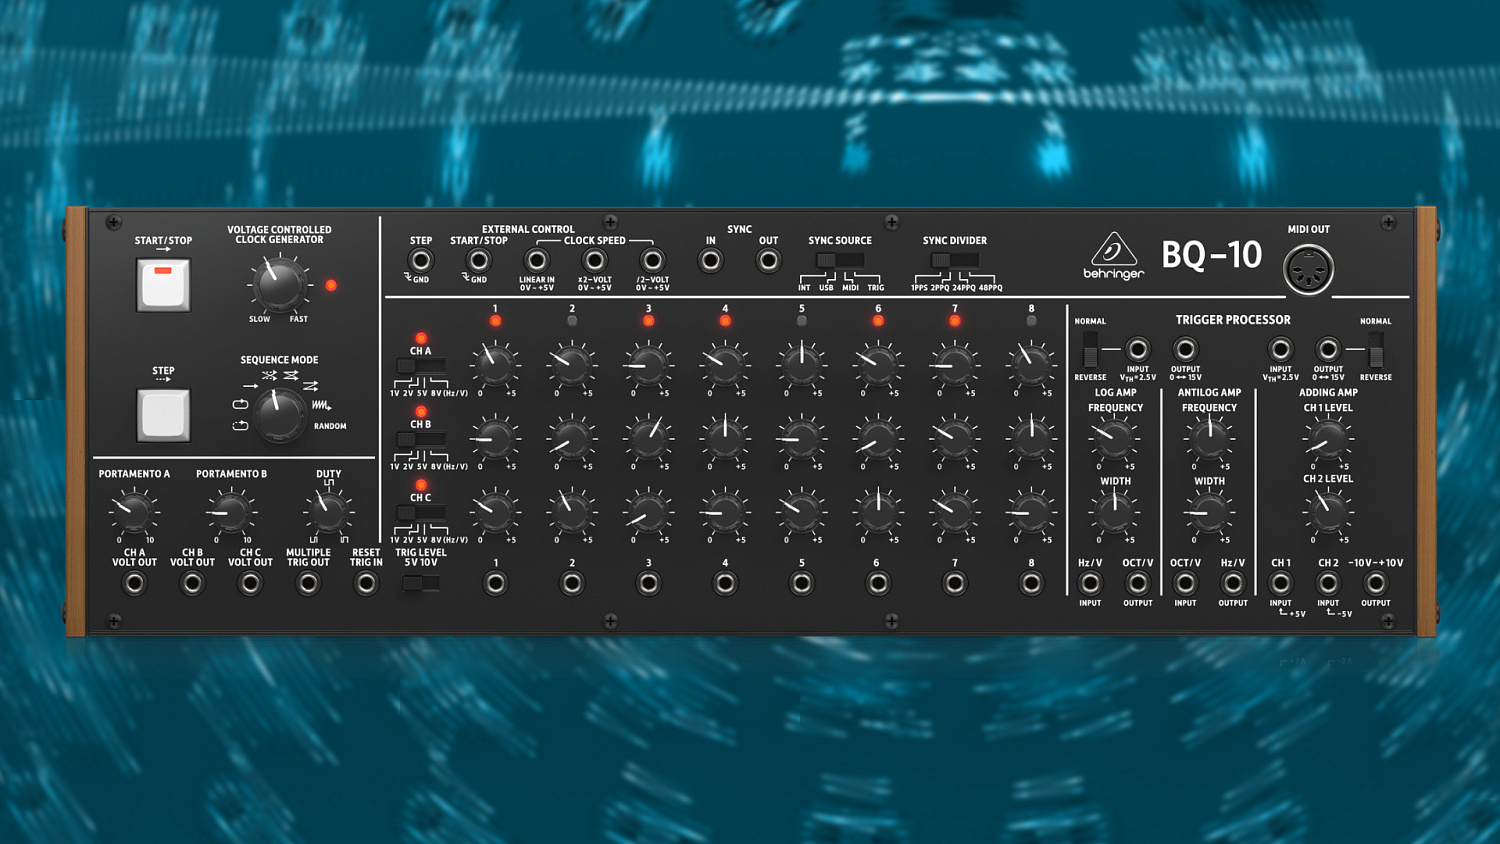Click the SYNC OUT jack
1500x844 pixels.
pyautogui.click(x=768, y=259)
